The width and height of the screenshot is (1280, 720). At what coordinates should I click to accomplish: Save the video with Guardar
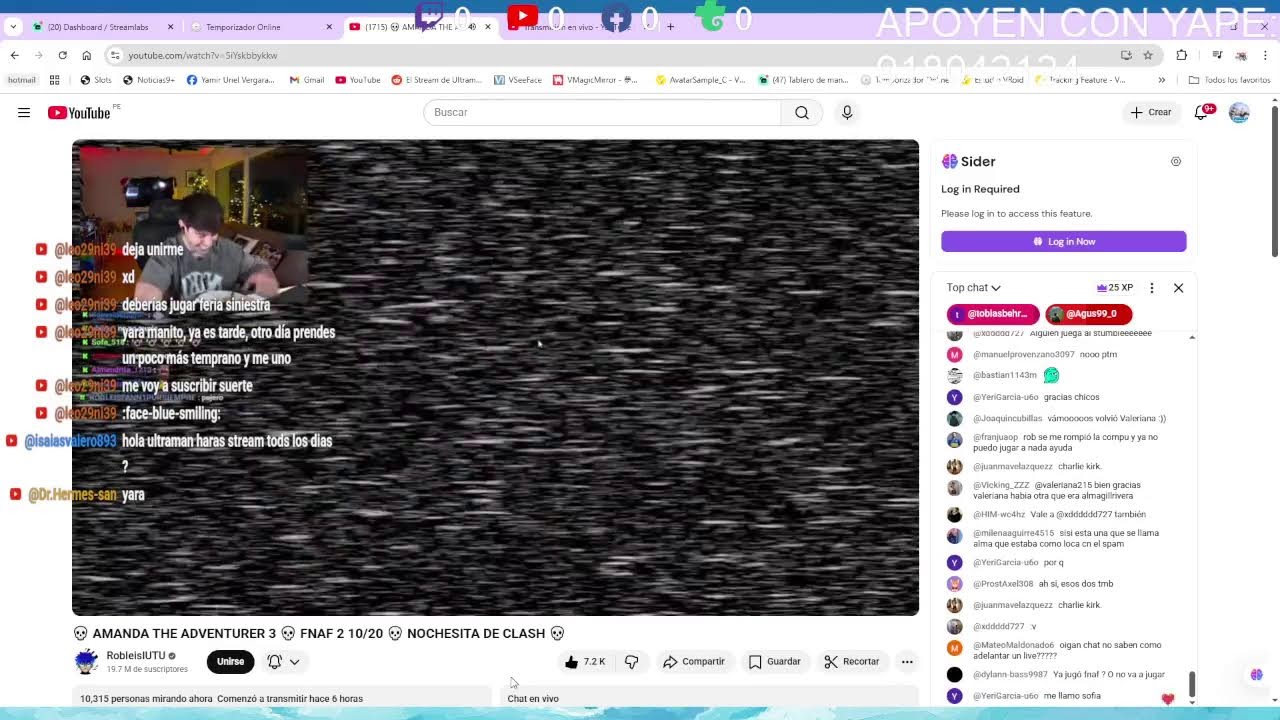[x=775, y=662]
